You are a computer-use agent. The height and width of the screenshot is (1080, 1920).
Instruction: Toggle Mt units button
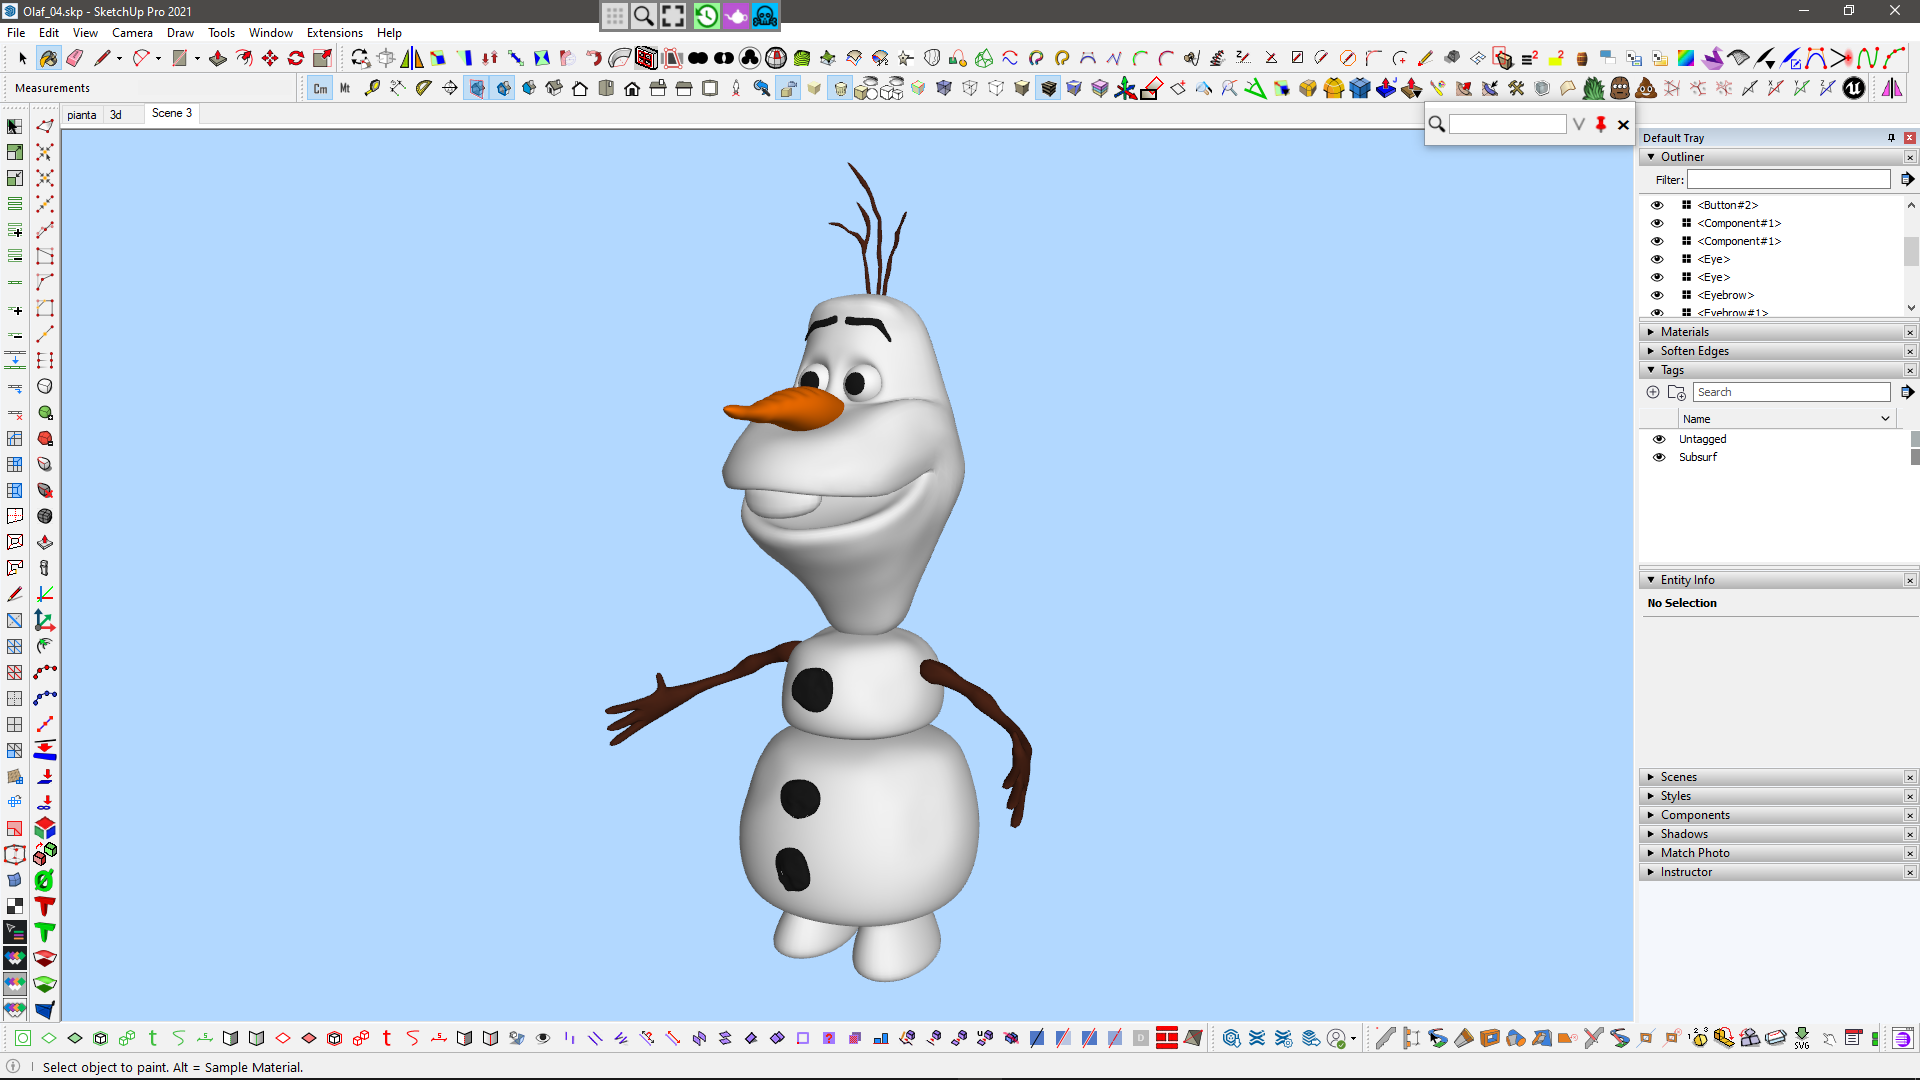point(345,88)
